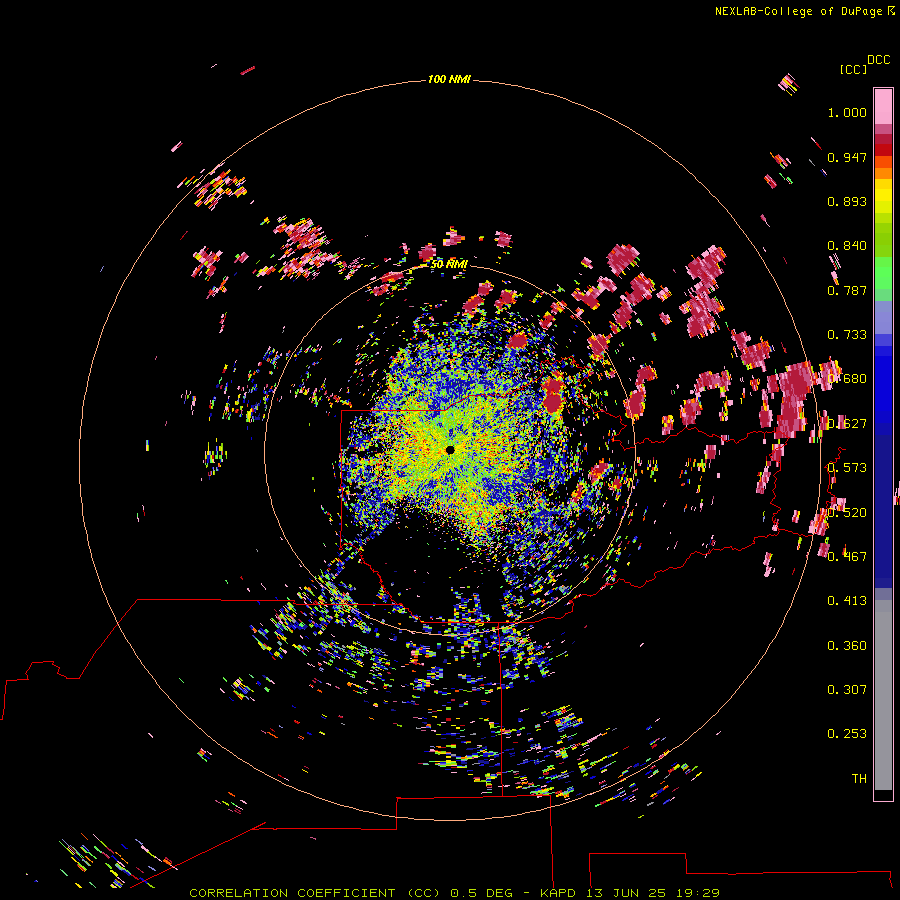
Task: Select the 0.840 legend value
Action: [x=847, y=246]
